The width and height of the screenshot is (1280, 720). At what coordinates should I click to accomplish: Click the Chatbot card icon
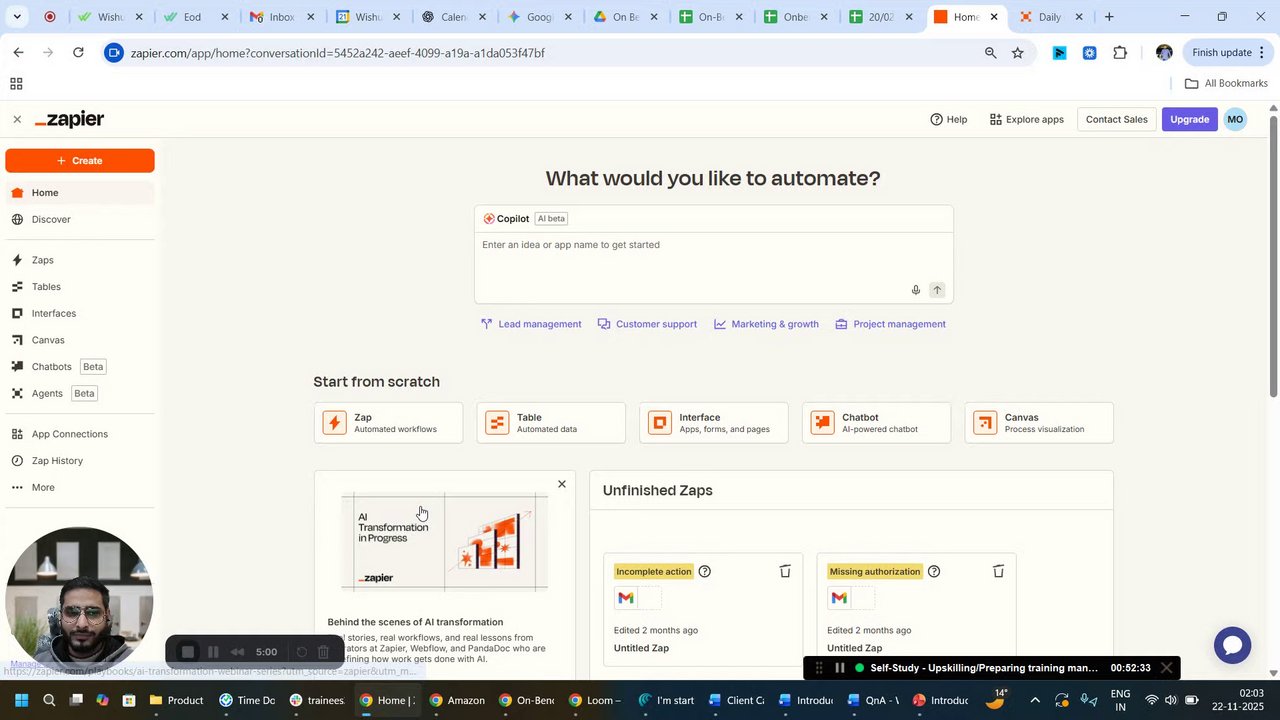pyautogui.click(x=822, y=423)
